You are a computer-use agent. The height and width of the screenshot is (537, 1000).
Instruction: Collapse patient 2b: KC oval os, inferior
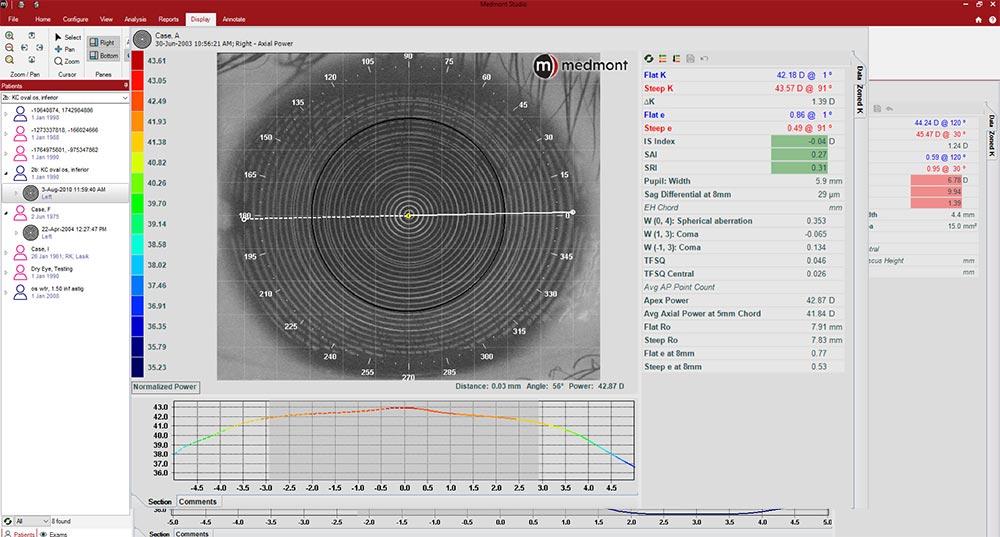[x=6, y=173]
